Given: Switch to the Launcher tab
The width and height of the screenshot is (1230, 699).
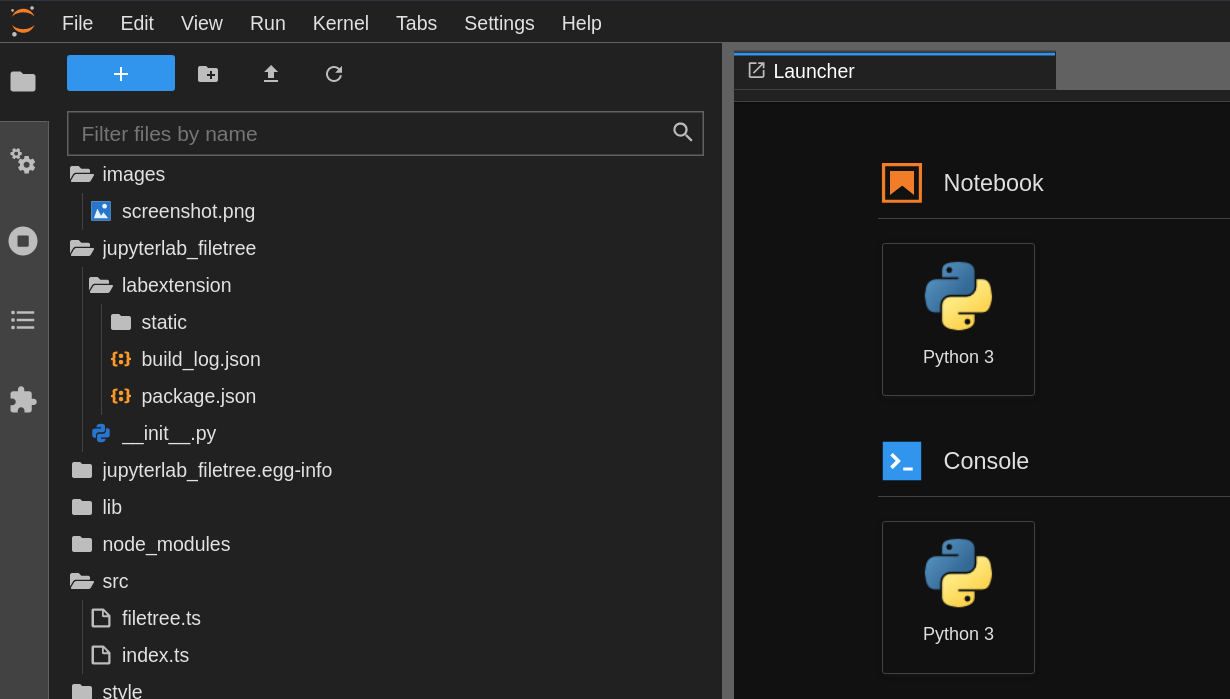Looking at the screenshot, I should click(x=812, y=71).
